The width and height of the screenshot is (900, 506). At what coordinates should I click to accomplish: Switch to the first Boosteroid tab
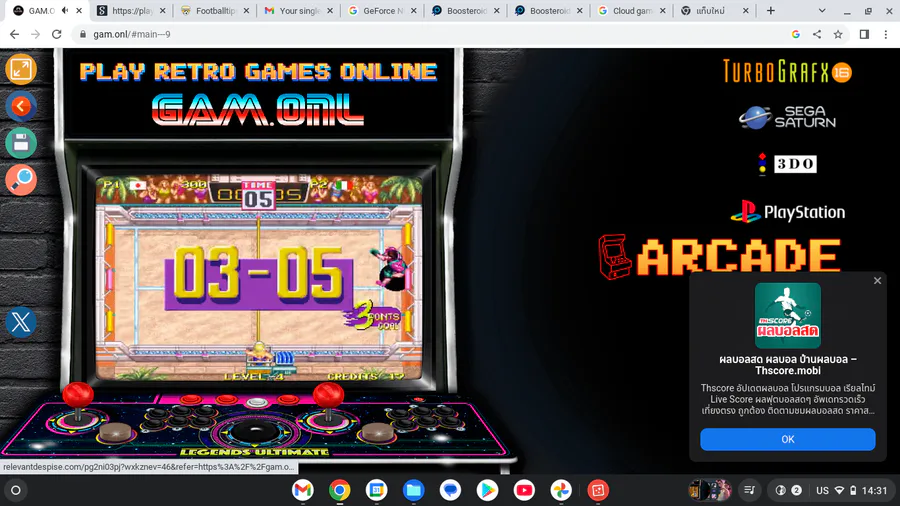[465, 11]
